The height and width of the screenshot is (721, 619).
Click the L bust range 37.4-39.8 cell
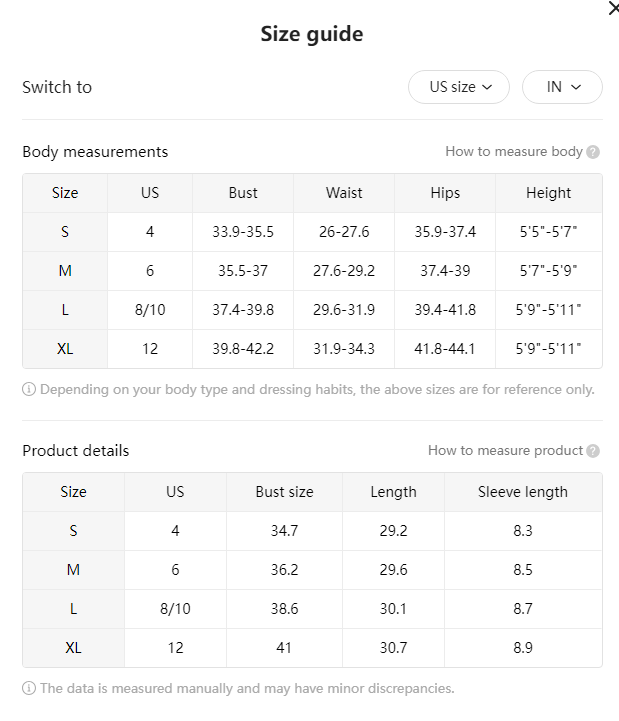(243, 310)
